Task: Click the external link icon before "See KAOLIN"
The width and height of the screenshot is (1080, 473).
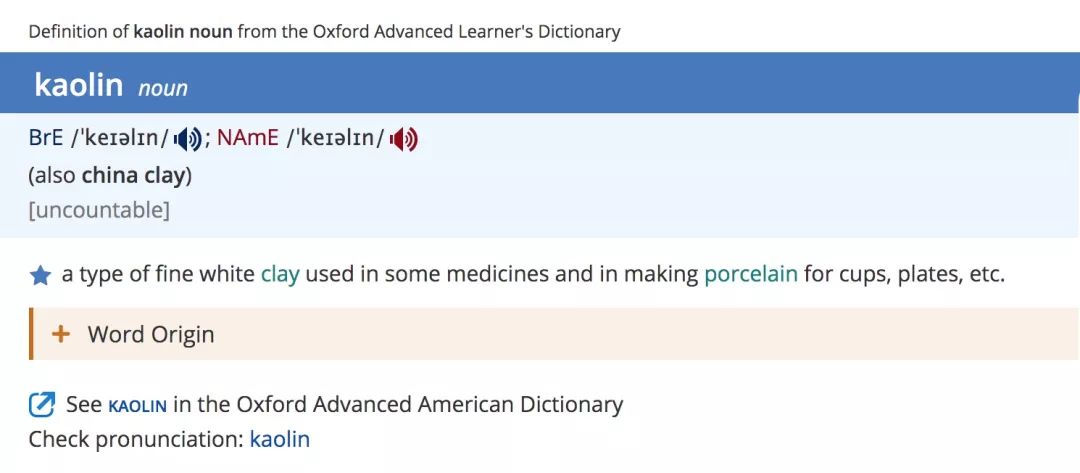Action: click(x=42, y=405)
